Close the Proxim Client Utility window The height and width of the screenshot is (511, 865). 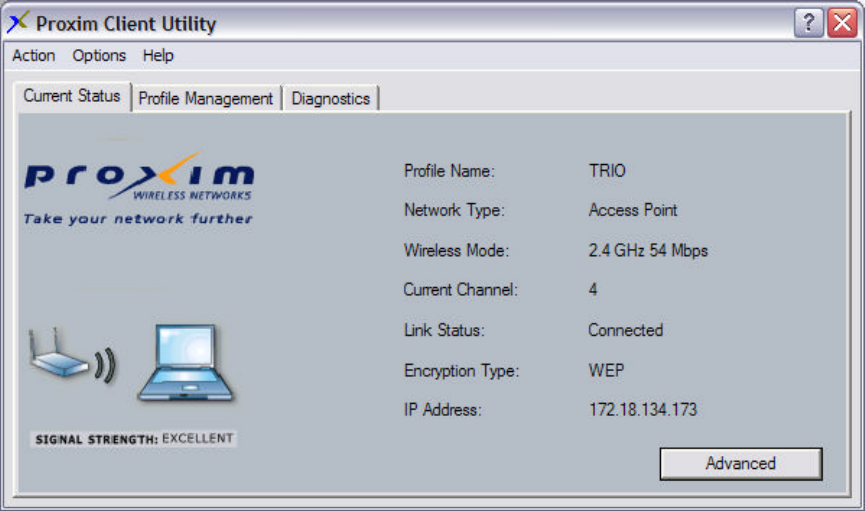(842, 23)
